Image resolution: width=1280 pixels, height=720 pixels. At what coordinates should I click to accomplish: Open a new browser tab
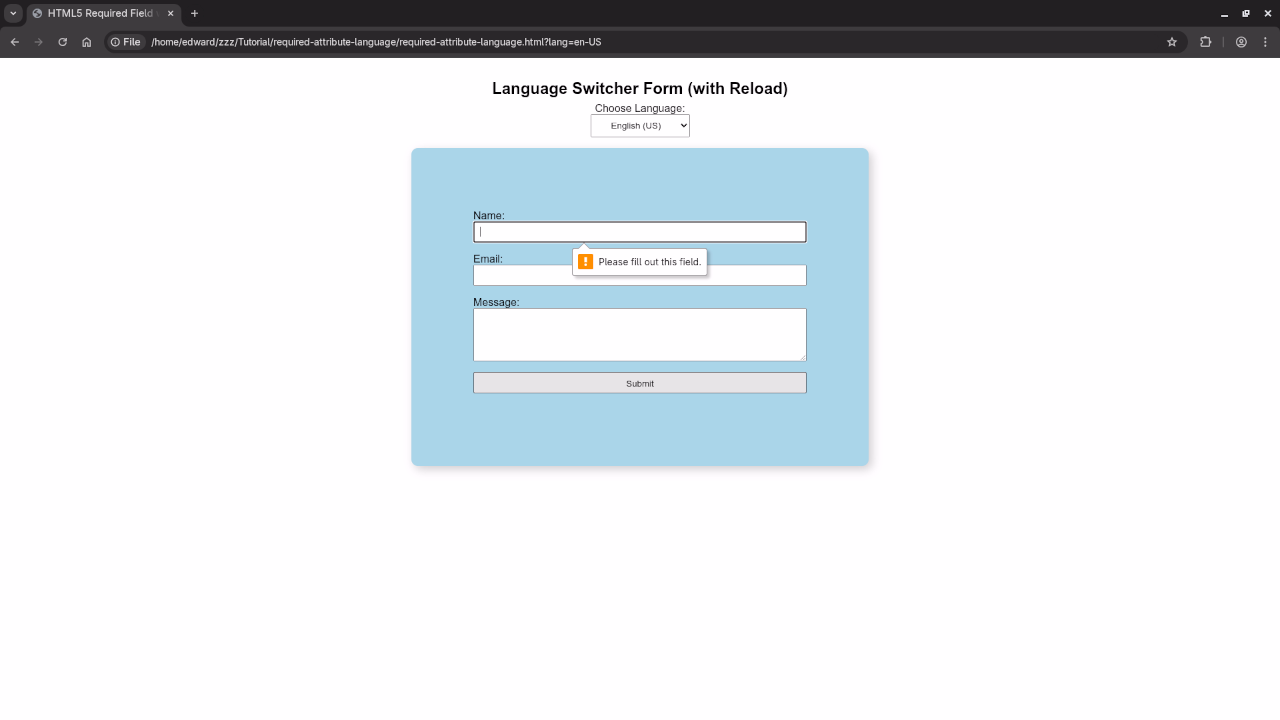coord(194,13)
